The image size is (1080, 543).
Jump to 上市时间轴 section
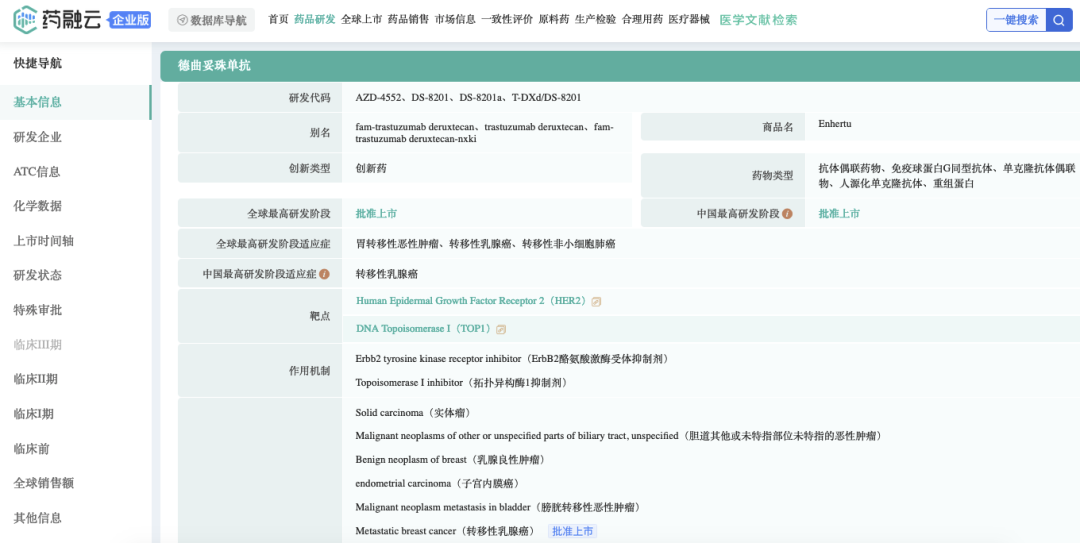point(43,241)
